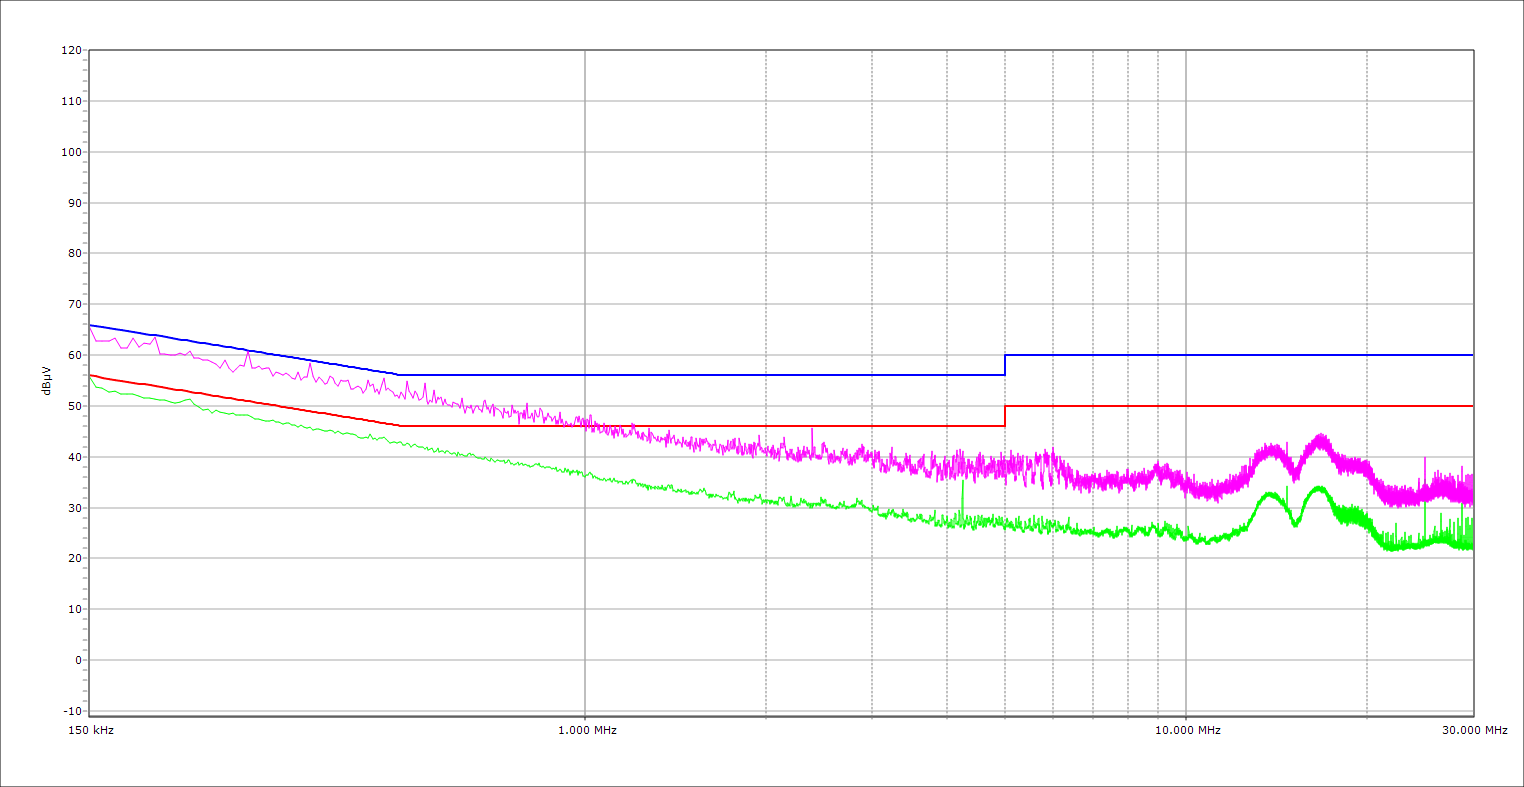Click the 0 value on the y-axis
The height and width of the screenshot is (787, 1524).
pos(76,660)
